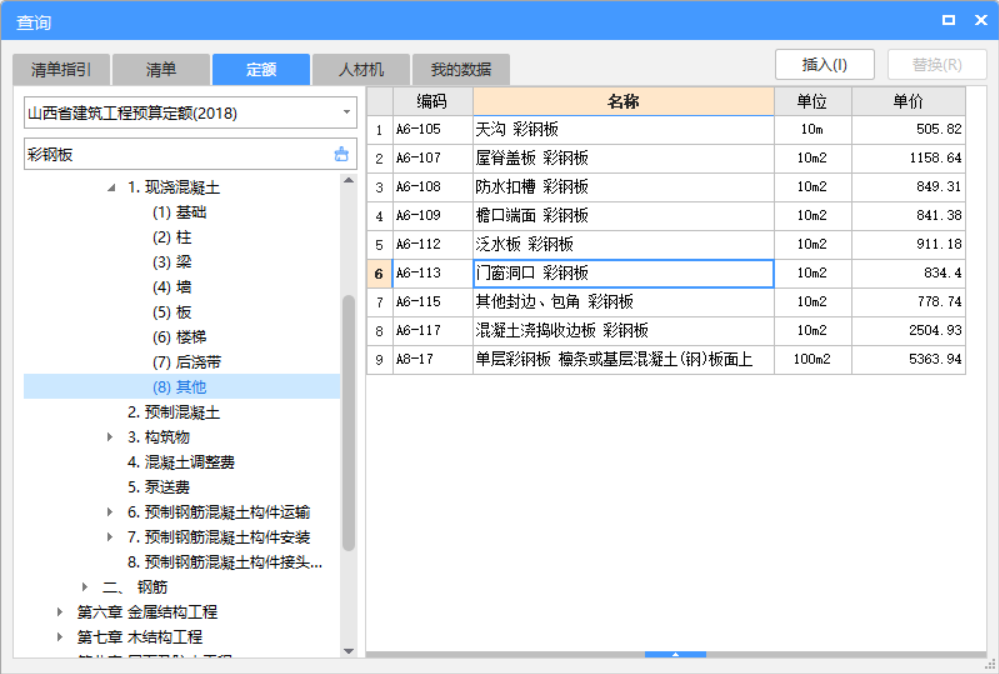999x674 pixels.
Task: Expand the 3. 构筑物 node
Action: pyautogui.click(x=110, y=437)
